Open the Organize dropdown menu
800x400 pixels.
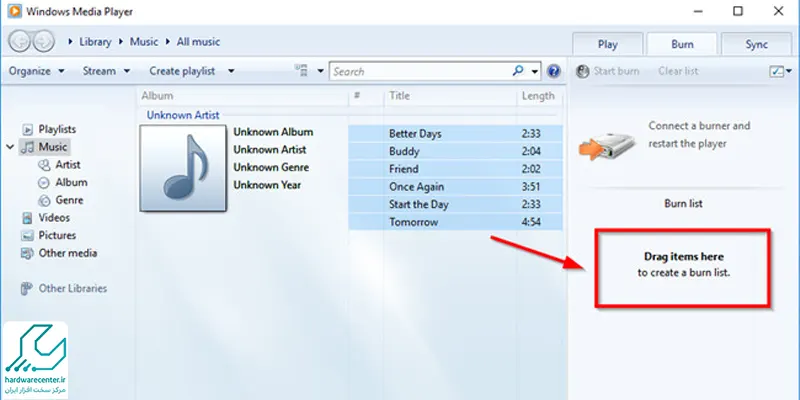[37, 71]
